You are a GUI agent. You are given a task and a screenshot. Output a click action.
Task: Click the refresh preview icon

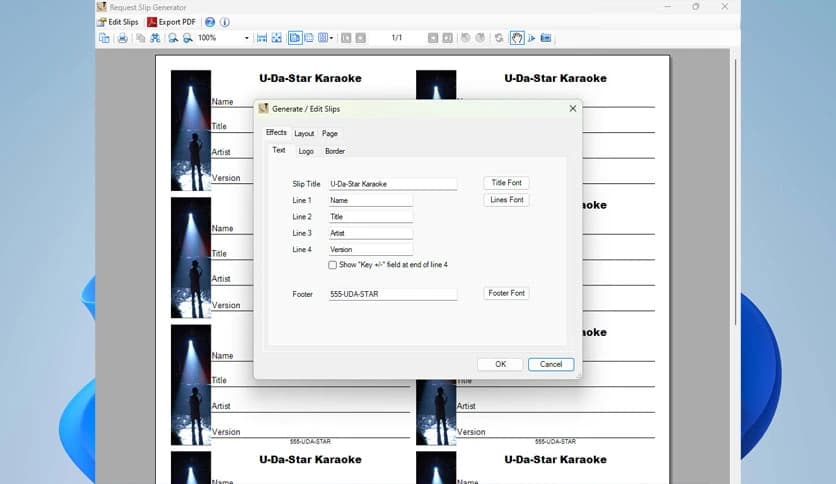point(499,38)
